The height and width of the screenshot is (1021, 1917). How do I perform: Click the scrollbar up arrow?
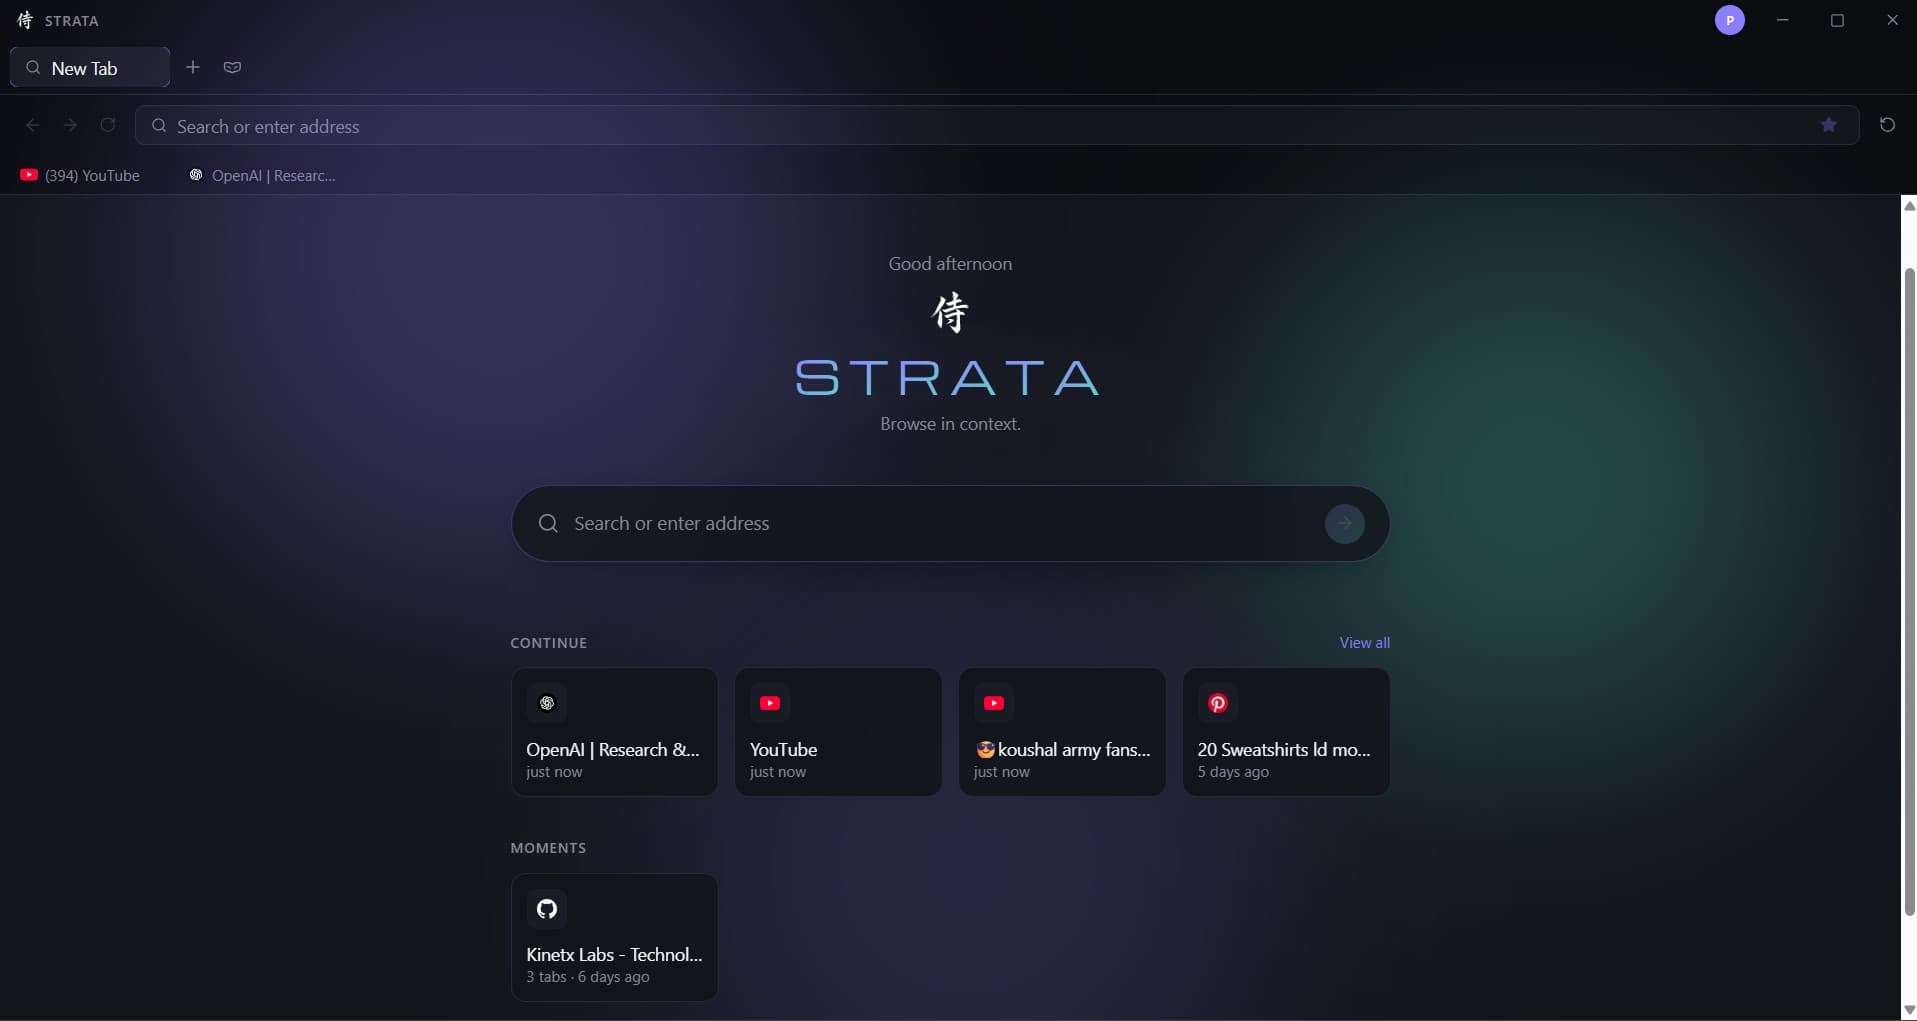(1909, 206)
